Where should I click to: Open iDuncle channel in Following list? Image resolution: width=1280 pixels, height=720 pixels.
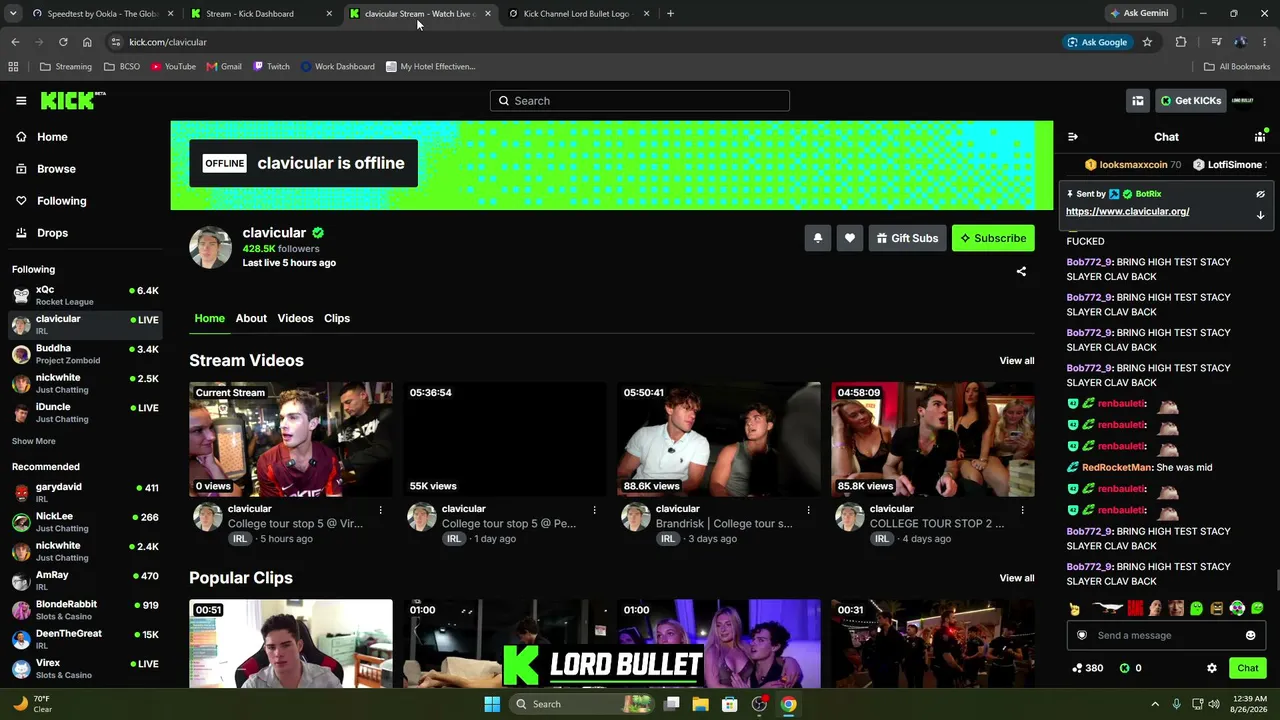(85, 413)
